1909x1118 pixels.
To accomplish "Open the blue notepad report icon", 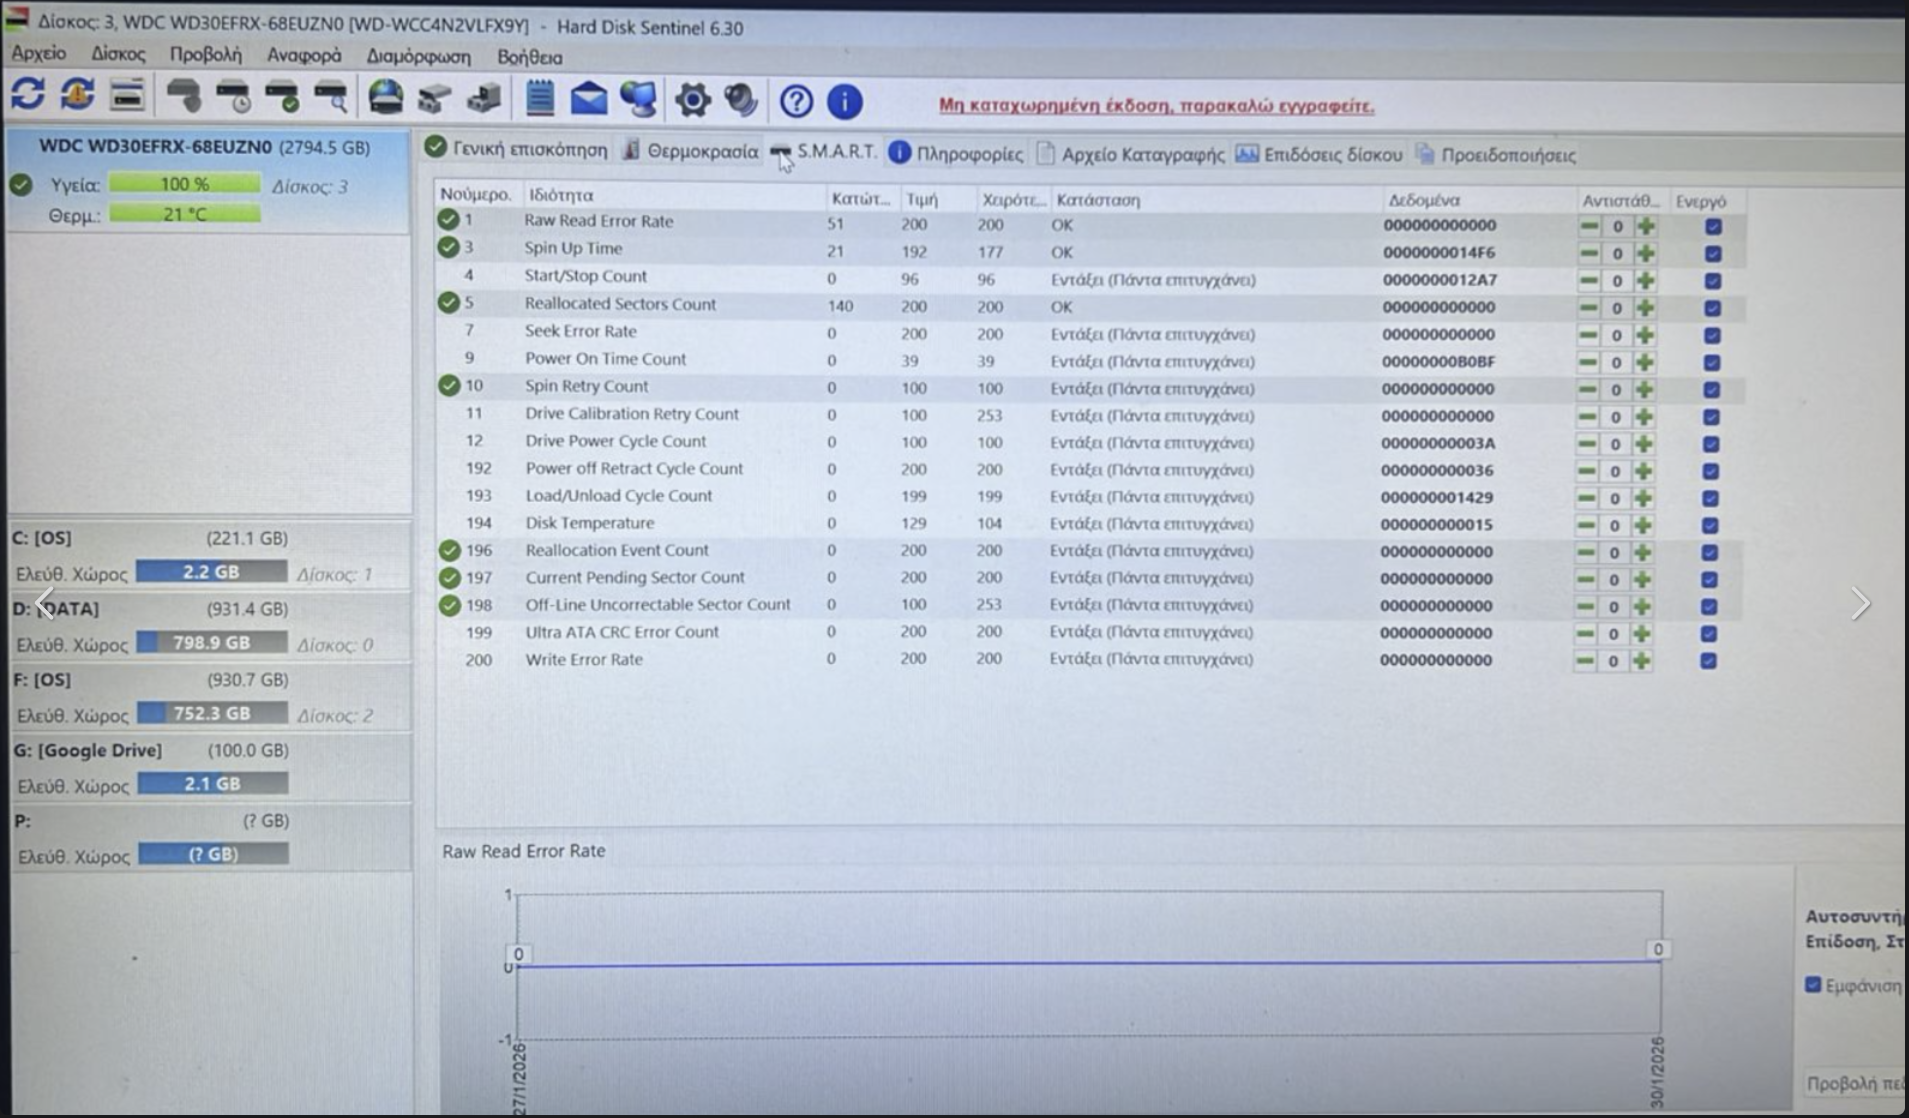I will click(x=540, y=99).
